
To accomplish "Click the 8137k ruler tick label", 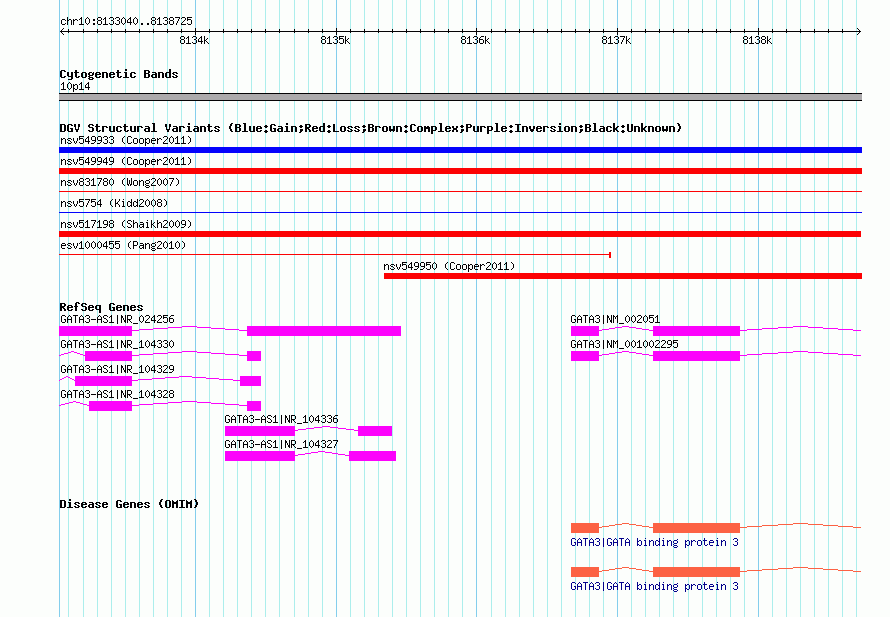I will click(616, 40).
